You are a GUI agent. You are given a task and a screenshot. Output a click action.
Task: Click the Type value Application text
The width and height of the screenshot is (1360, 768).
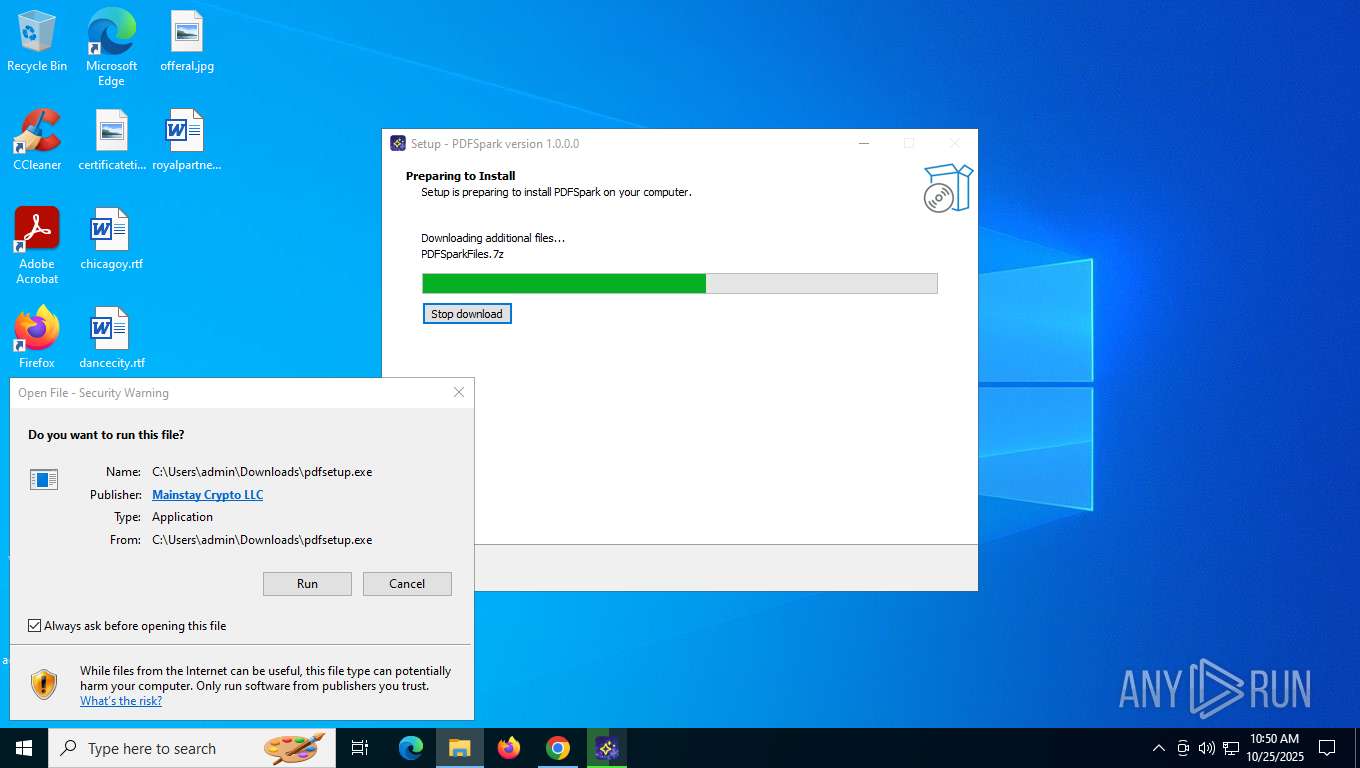coord(182,517)
